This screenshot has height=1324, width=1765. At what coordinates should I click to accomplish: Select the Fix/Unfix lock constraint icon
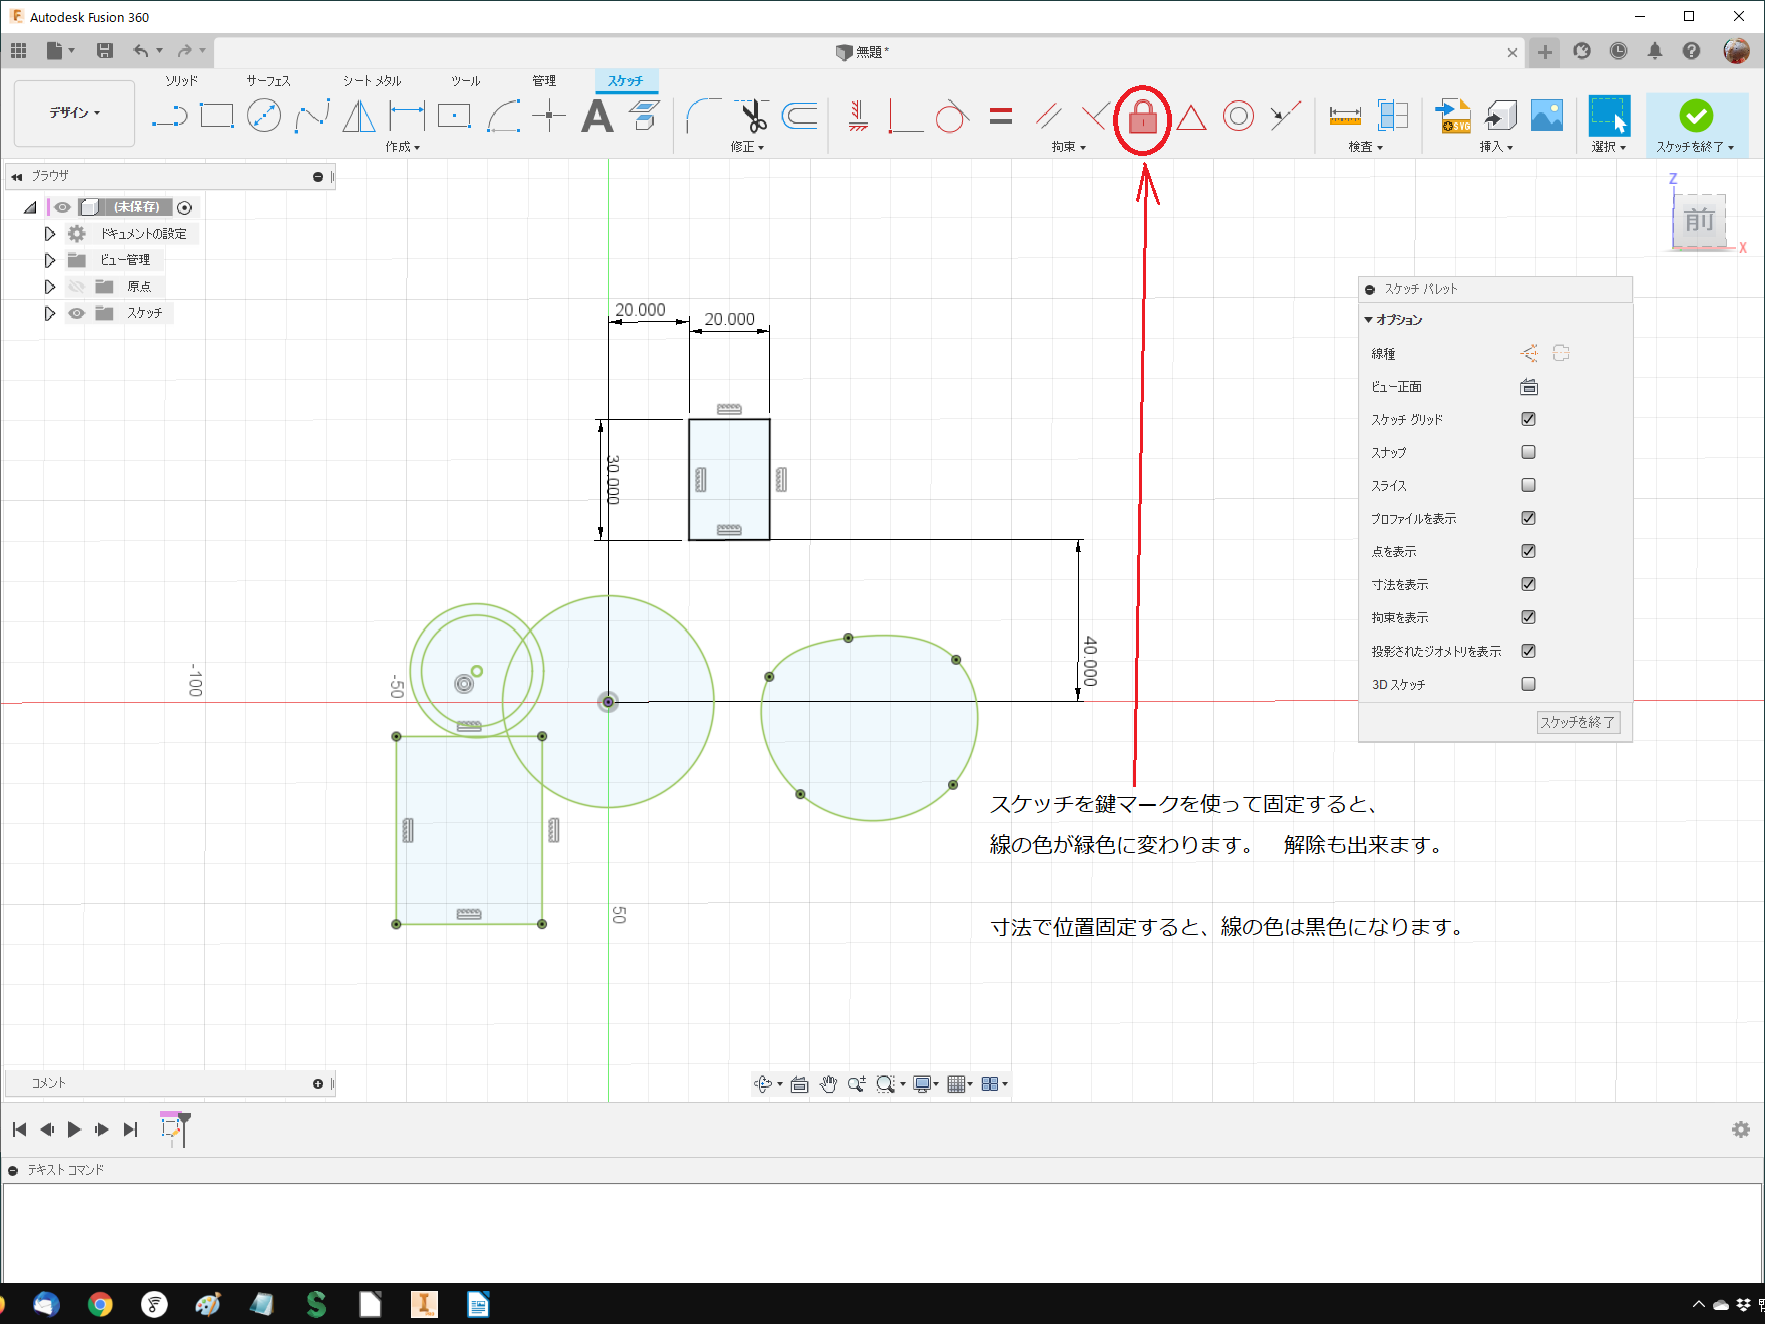[x=1142, y=118]
